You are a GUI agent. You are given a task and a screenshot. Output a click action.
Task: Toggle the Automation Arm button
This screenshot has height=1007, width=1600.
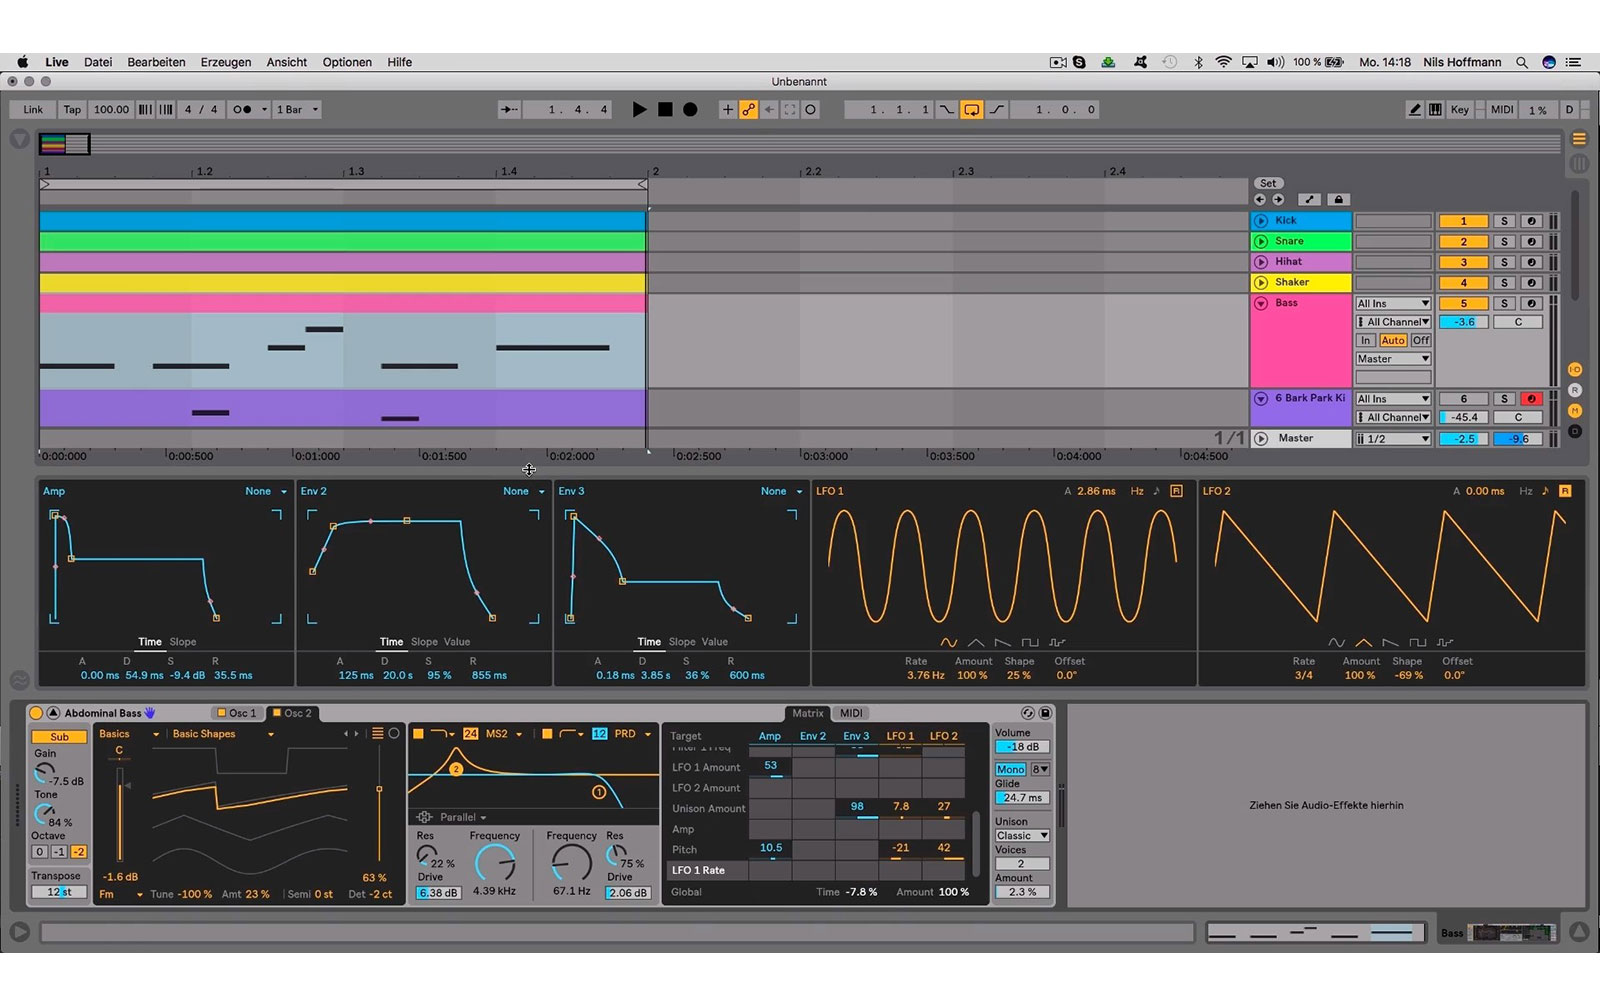[x=748, y=110]
